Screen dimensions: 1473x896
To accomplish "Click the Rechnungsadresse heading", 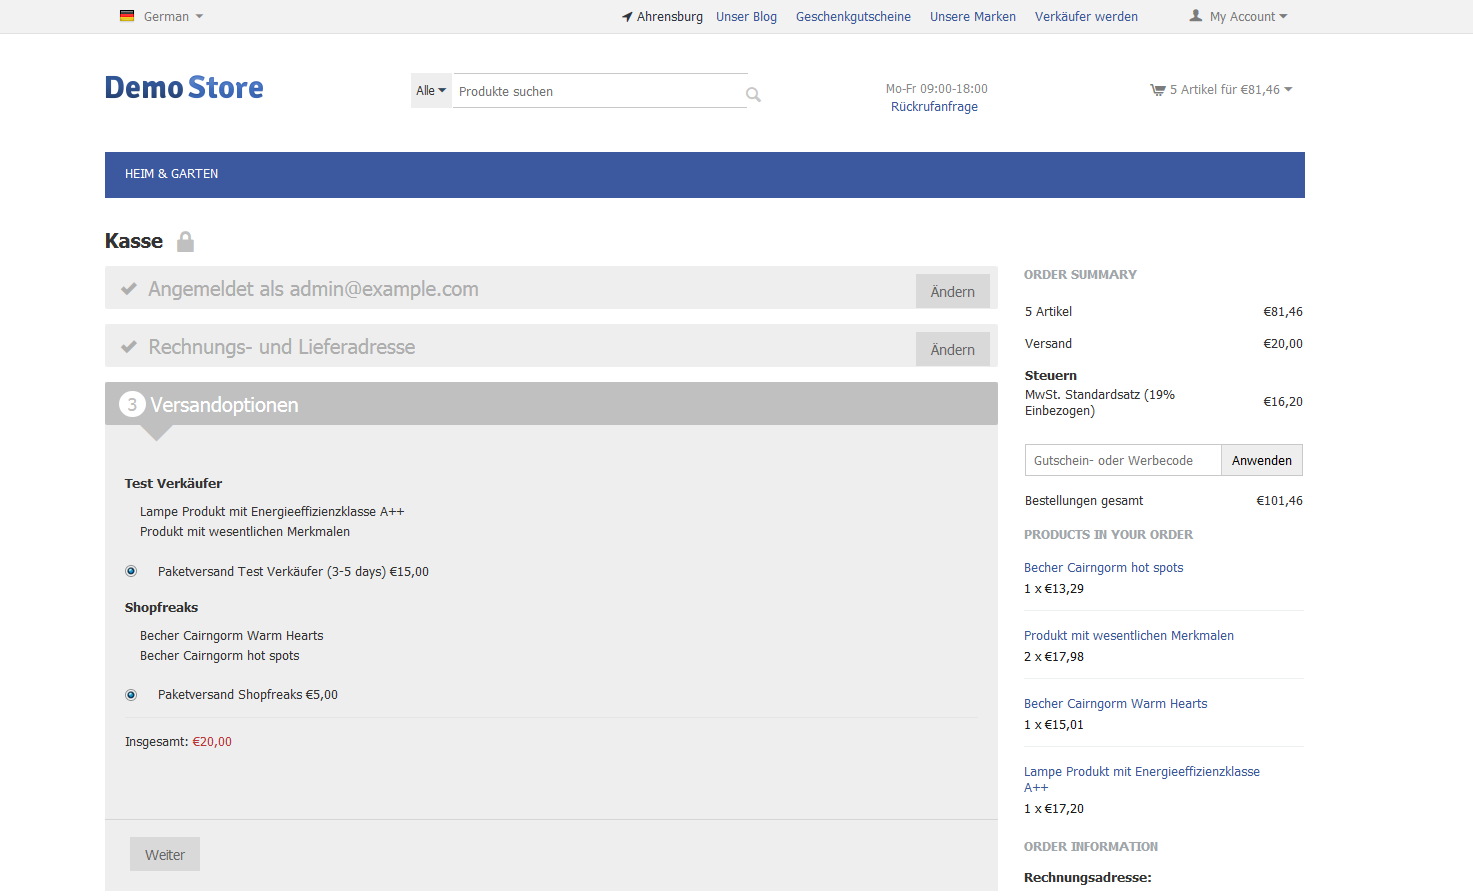I will 1088,878.
